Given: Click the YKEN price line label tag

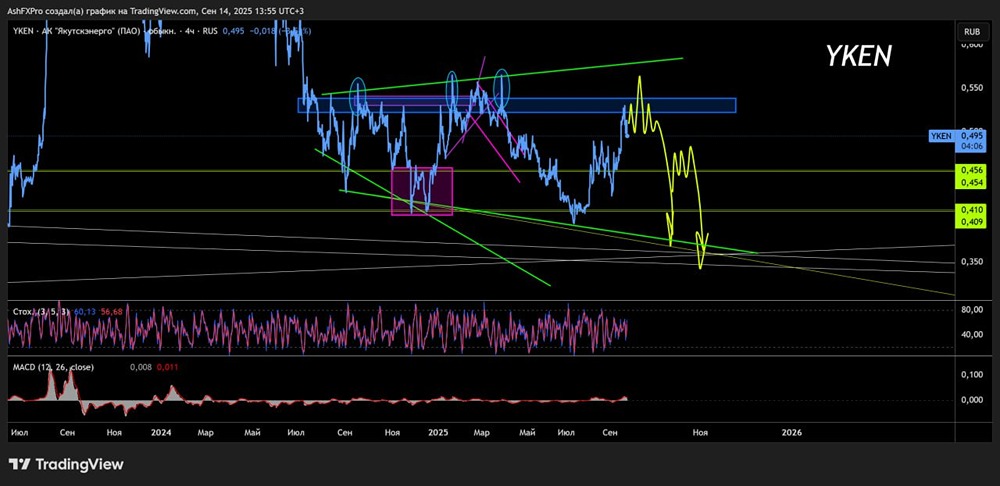Looking at the screenshot, I should click(x=942, y=135).
